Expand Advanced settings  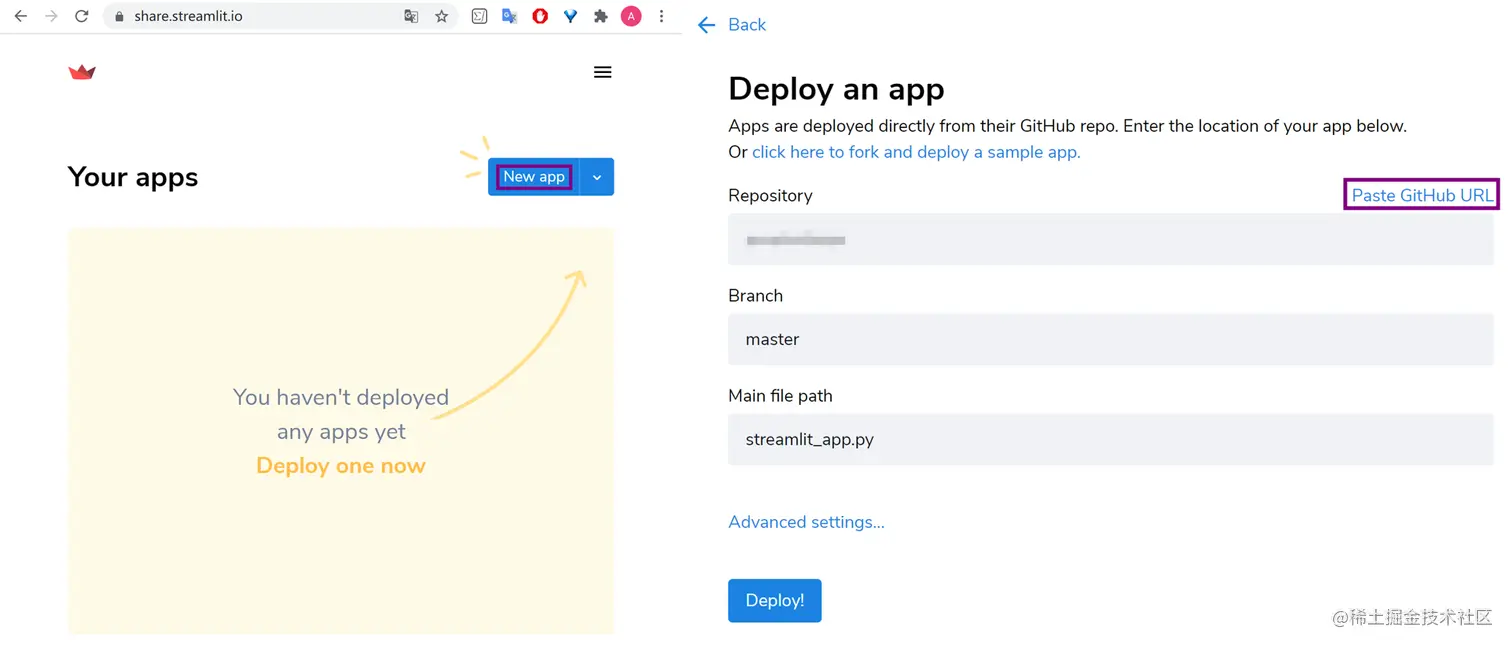806,522
